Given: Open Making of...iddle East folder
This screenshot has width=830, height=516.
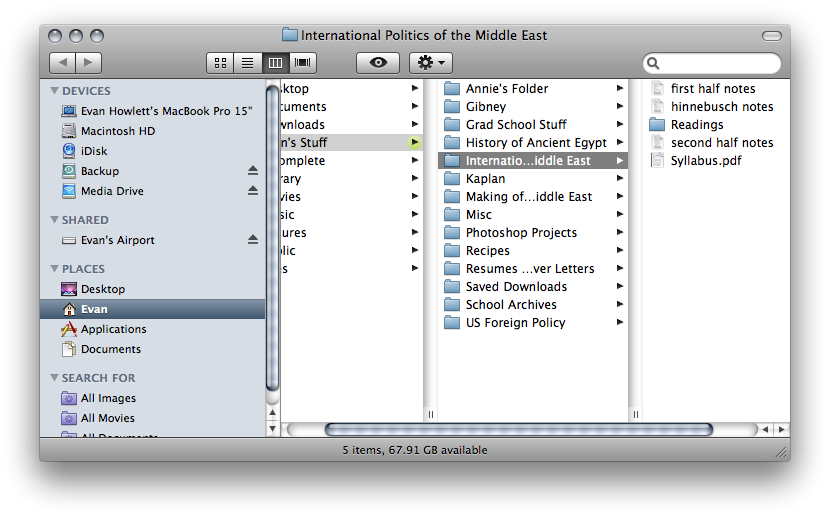Looking at the screenshot, I should (533, 196).
